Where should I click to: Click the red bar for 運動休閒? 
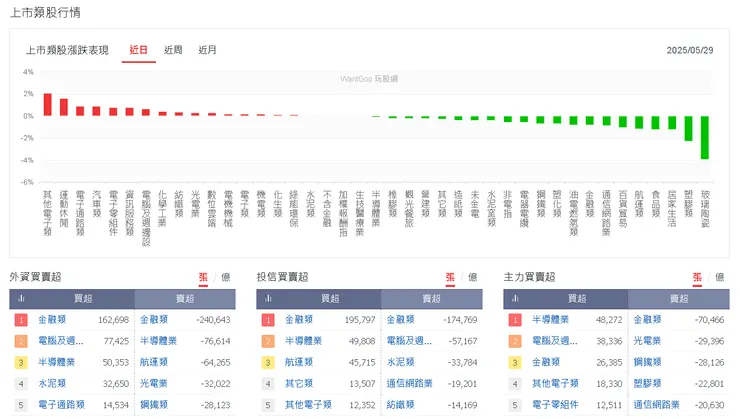click(x=64, y=107)
